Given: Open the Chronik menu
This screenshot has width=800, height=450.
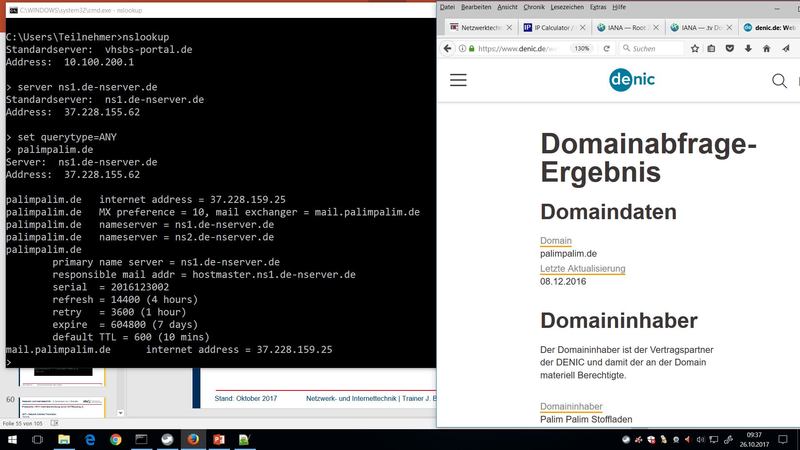Looking at the screenshot, I should 534,7.
